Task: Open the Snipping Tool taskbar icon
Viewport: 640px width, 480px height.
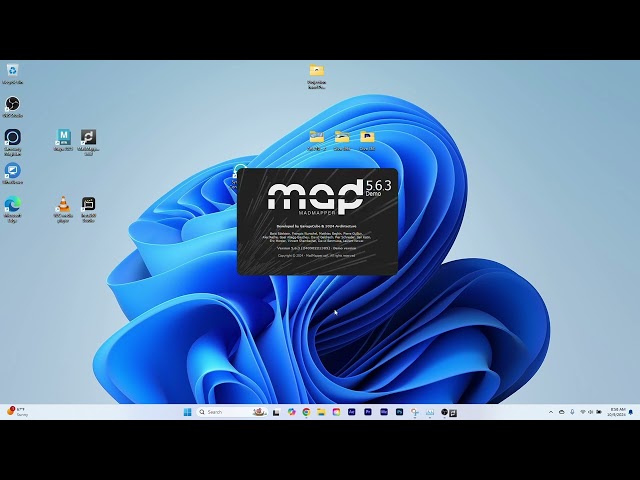Action: (x=415, y=412)
